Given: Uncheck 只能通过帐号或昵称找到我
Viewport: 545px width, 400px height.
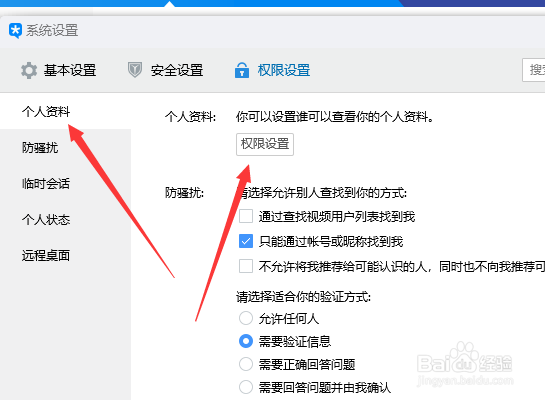Looking at the screenshot, I should coord(246,241).
